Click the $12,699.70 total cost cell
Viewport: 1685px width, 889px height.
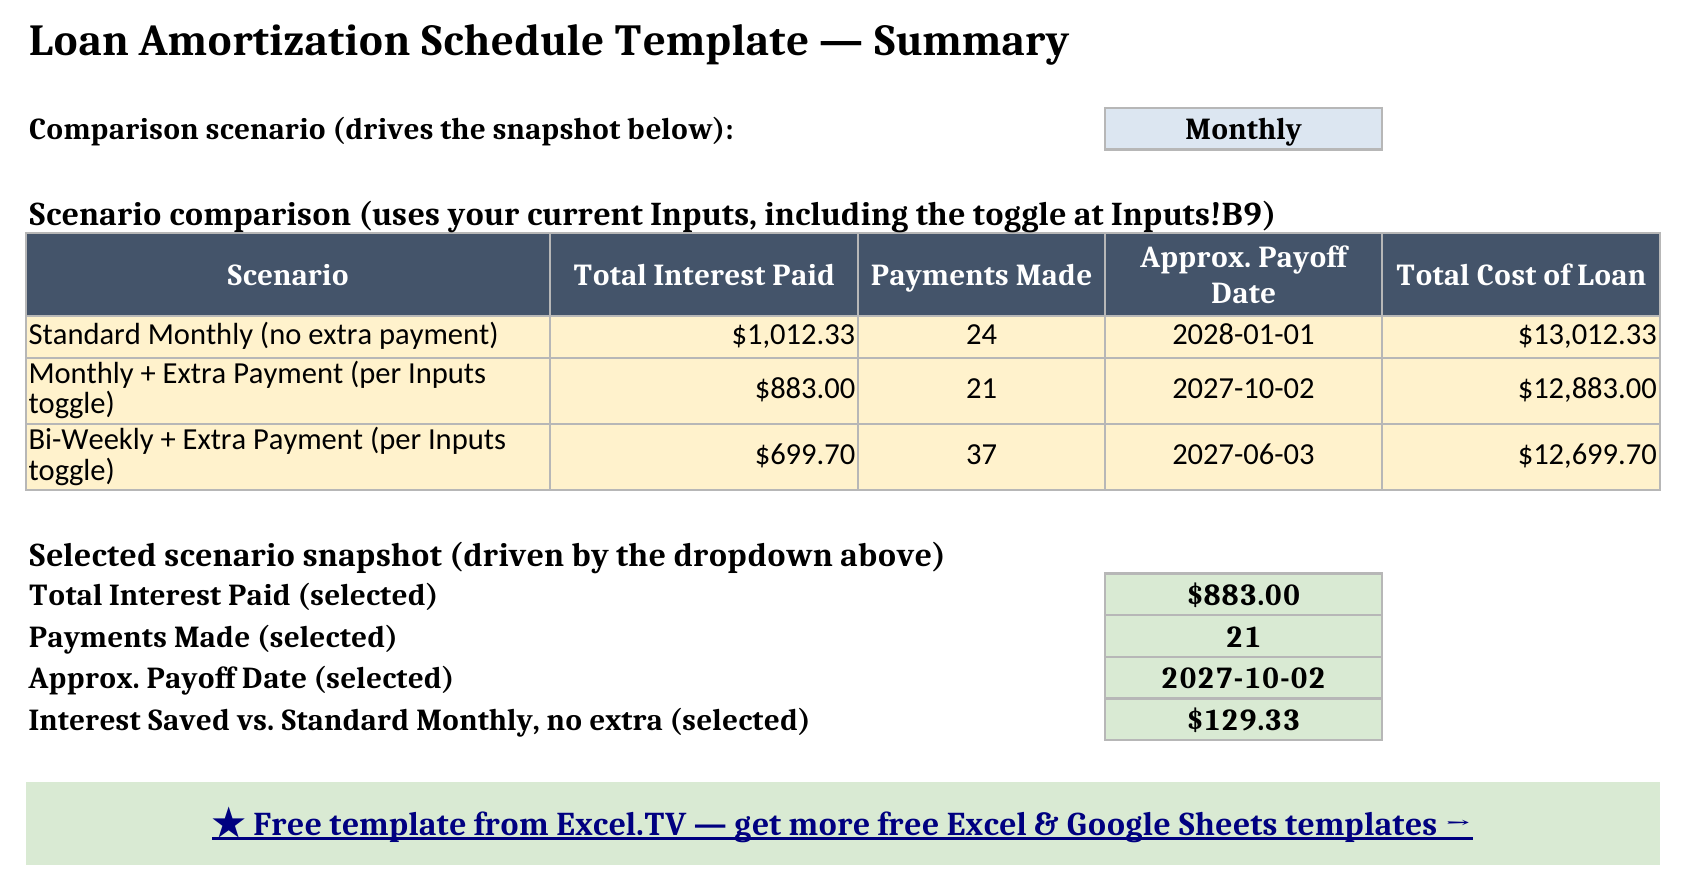1521,457
